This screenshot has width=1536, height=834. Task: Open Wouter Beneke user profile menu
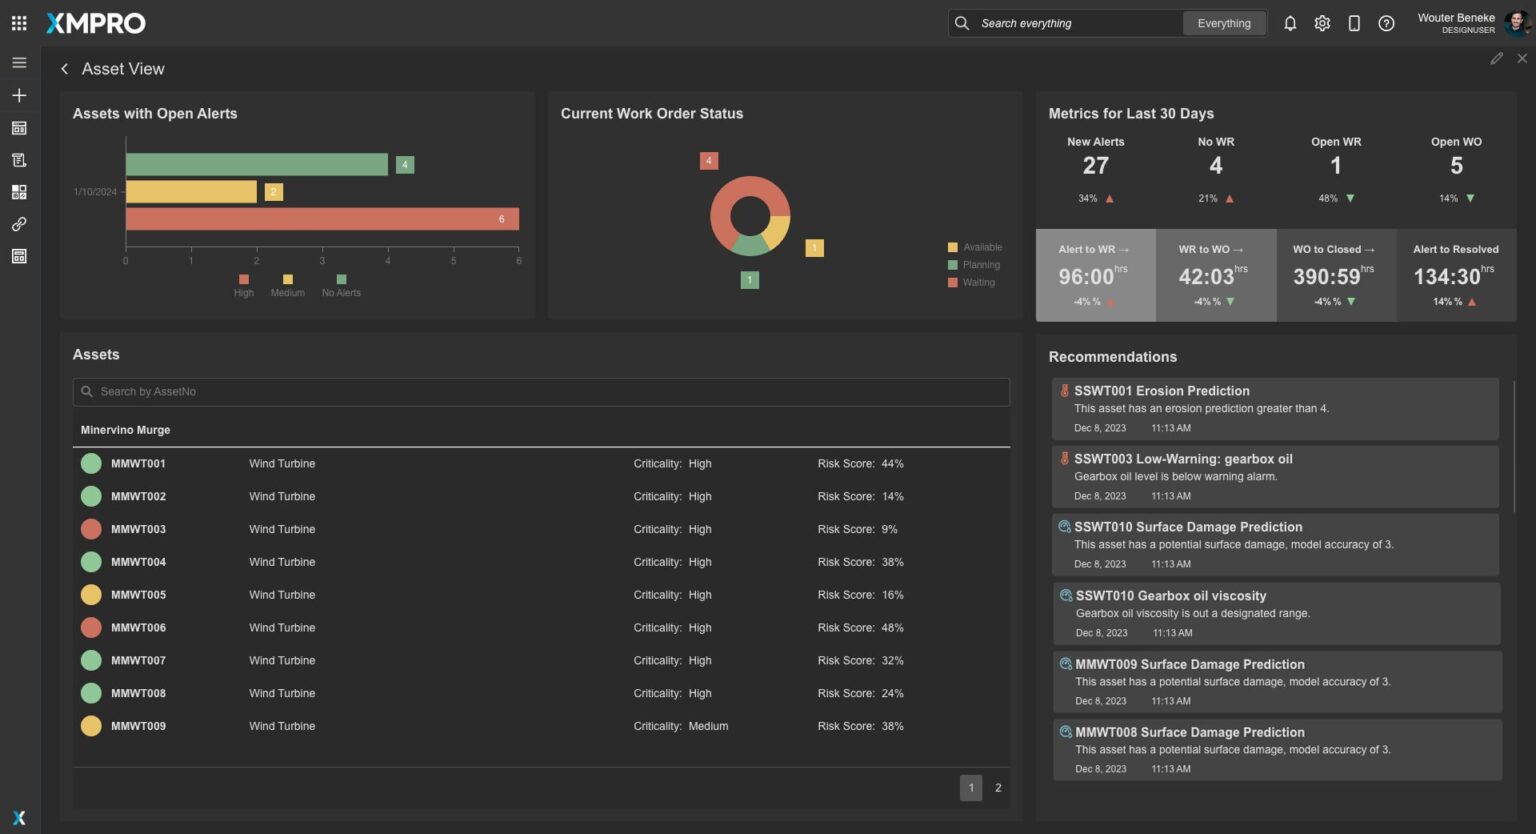1472,23
